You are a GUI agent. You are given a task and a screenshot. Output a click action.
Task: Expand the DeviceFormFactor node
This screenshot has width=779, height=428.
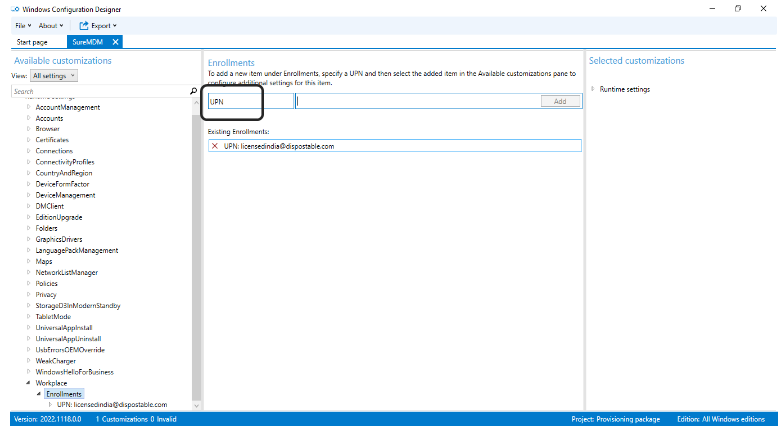tap(29, 184)
